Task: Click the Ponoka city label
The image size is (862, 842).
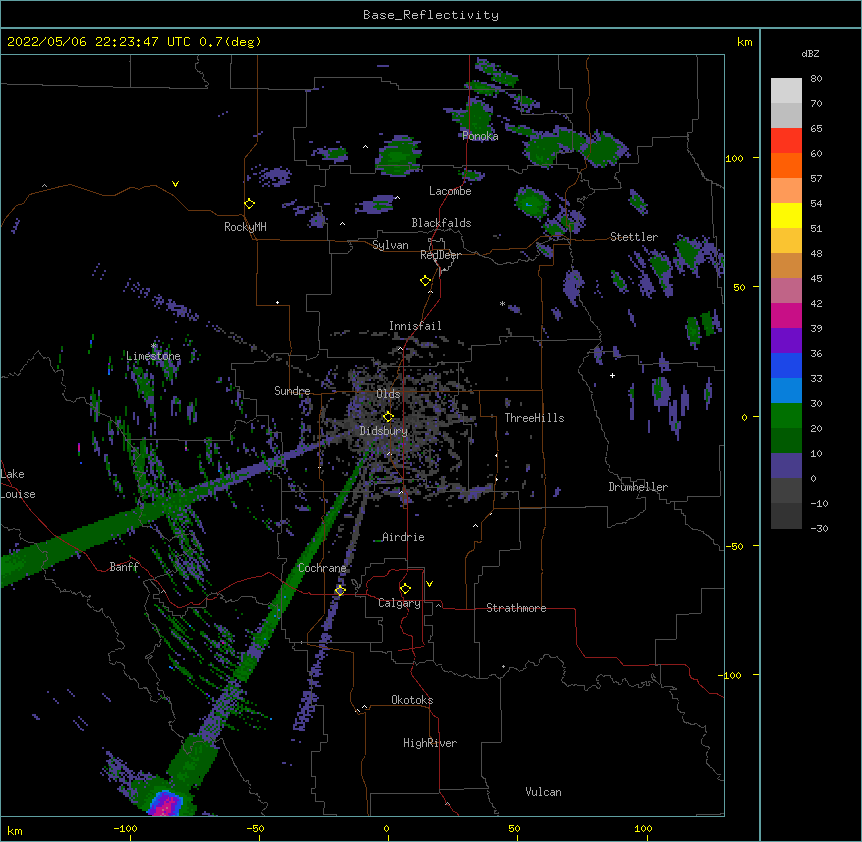Action: tap(480, 136)
